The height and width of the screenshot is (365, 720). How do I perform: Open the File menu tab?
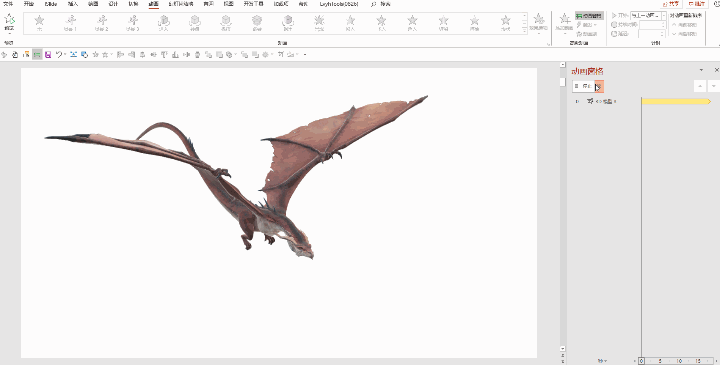pyautogui.click(x=8, y=4)
